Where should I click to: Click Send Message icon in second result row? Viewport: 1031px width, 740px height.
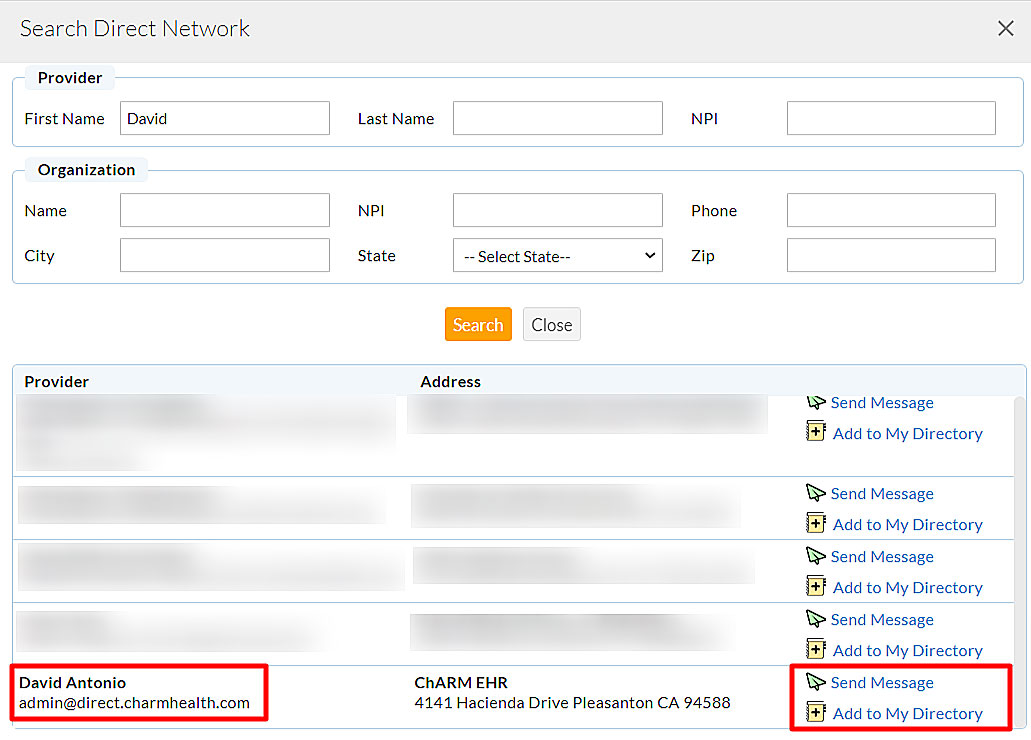click(x=816, y=494)
